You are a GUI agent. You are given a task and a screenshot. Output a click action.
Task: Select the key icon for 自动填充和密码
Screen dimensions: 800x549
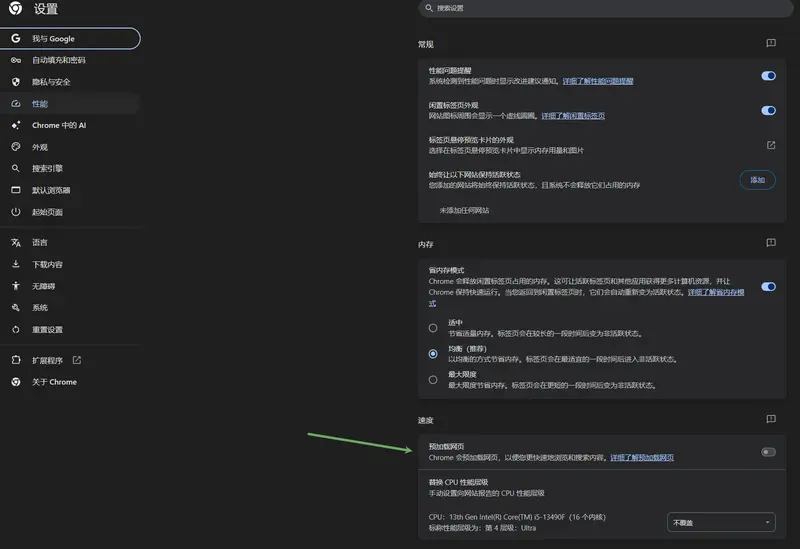pos(16,60)
